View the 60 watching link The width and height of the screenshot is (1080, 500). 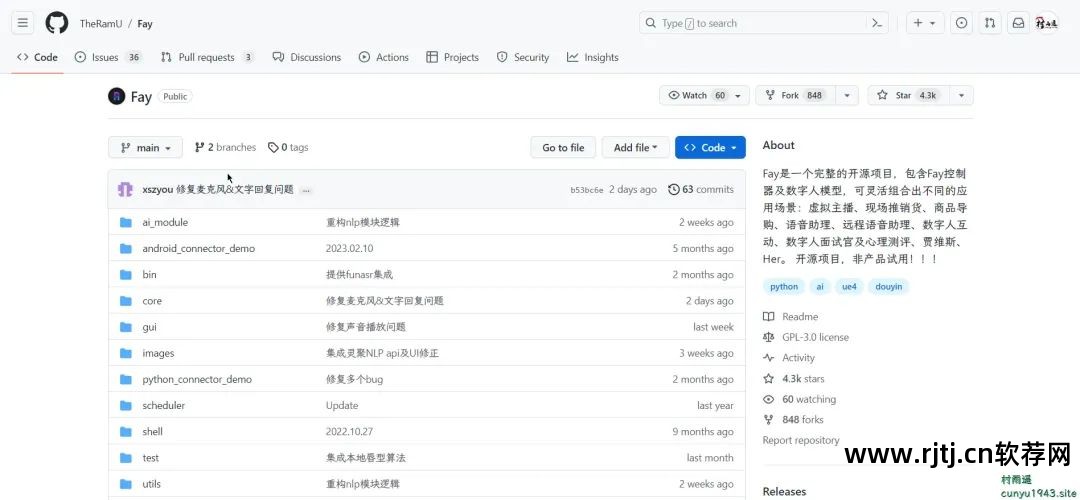point(800,399)
